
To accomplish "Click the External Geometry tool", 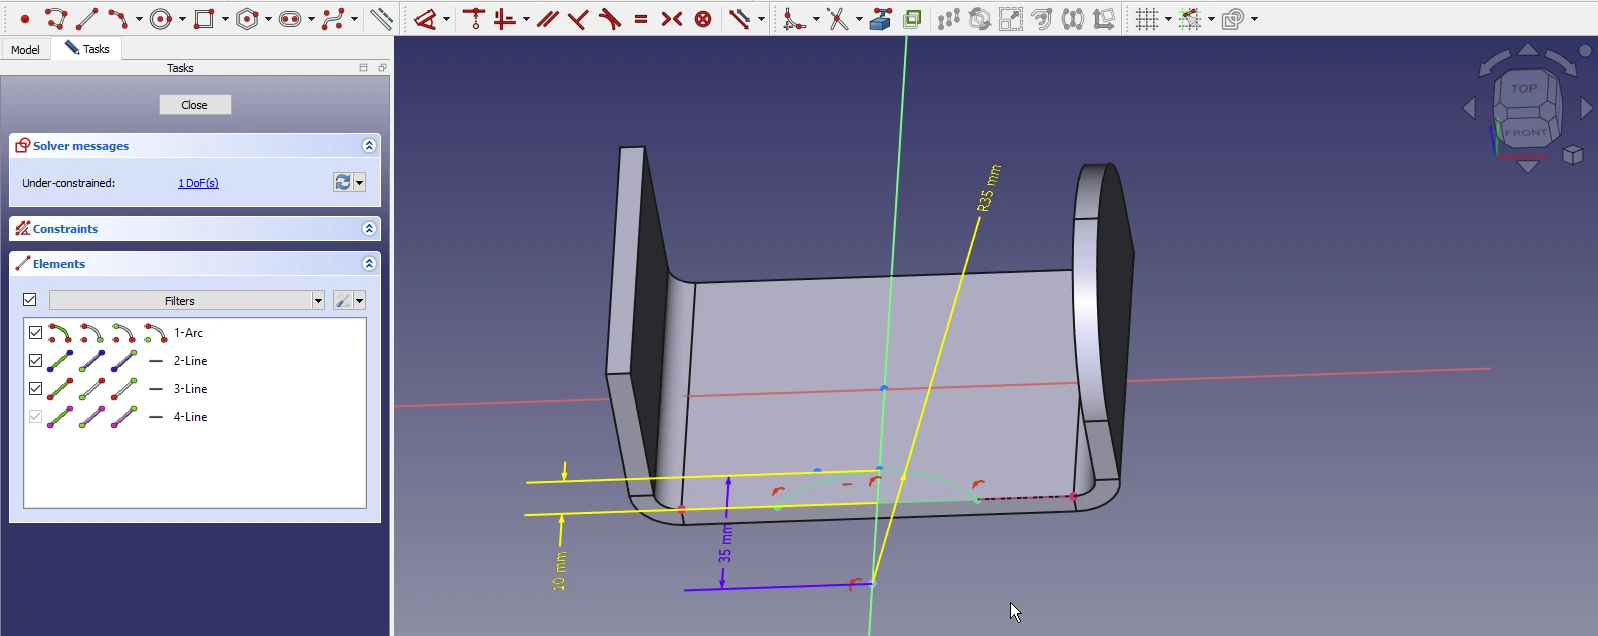I will tap(880, 19).
